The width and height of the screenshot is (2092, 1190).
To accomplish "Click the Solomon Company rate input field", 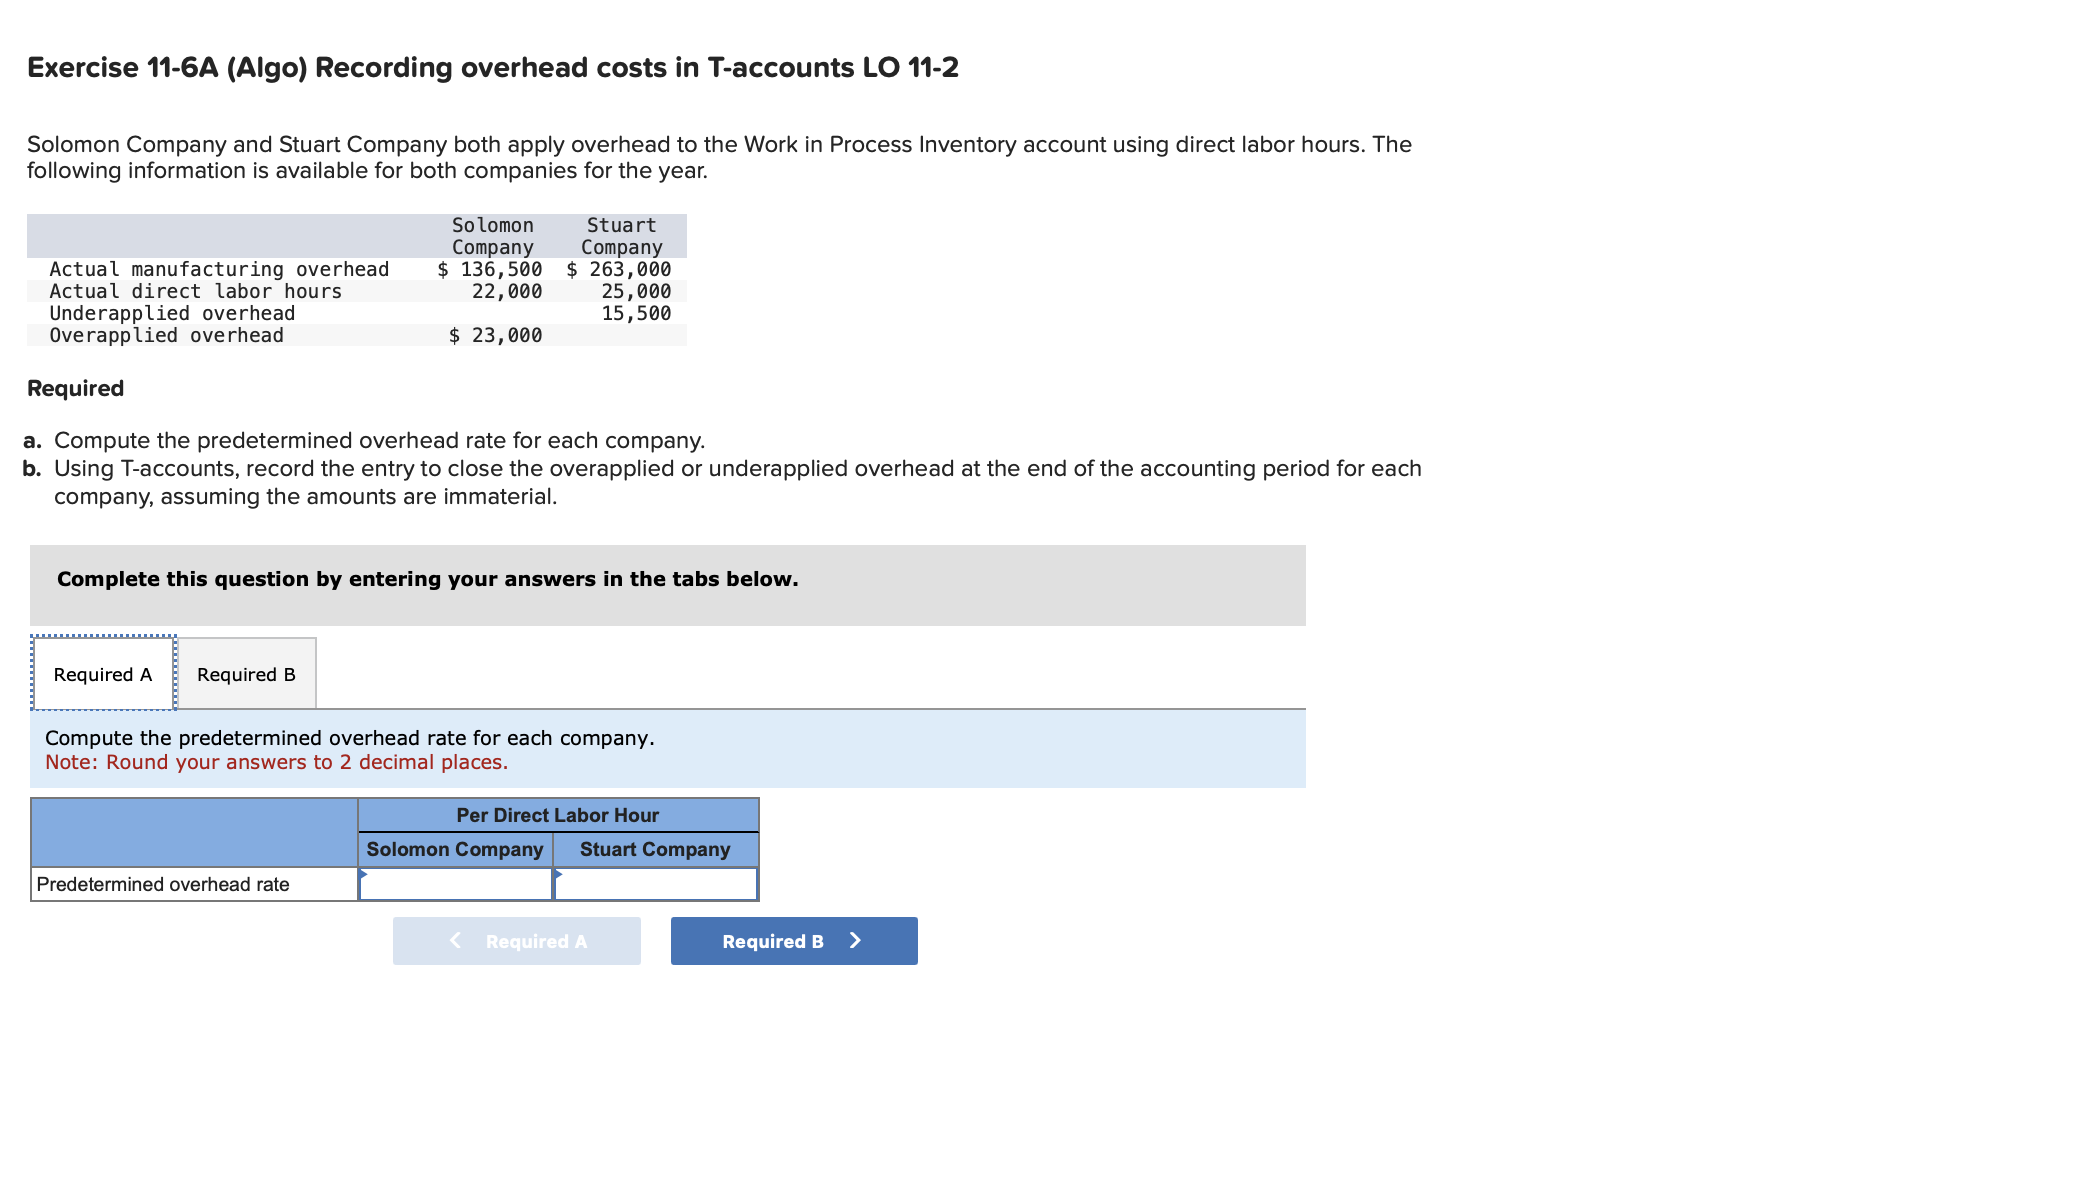I will pos(458,884).
